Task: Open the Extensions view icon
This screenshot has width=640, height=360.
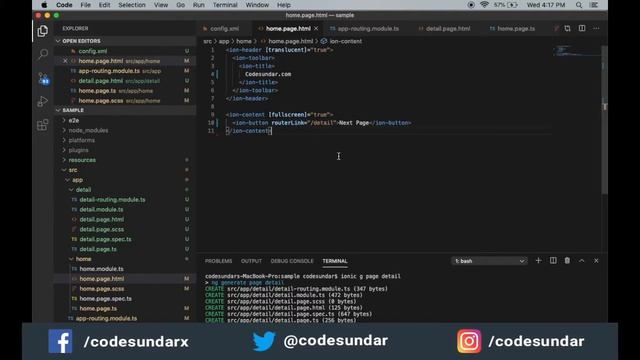Action: pyautogui.click(x=42, y=125)
